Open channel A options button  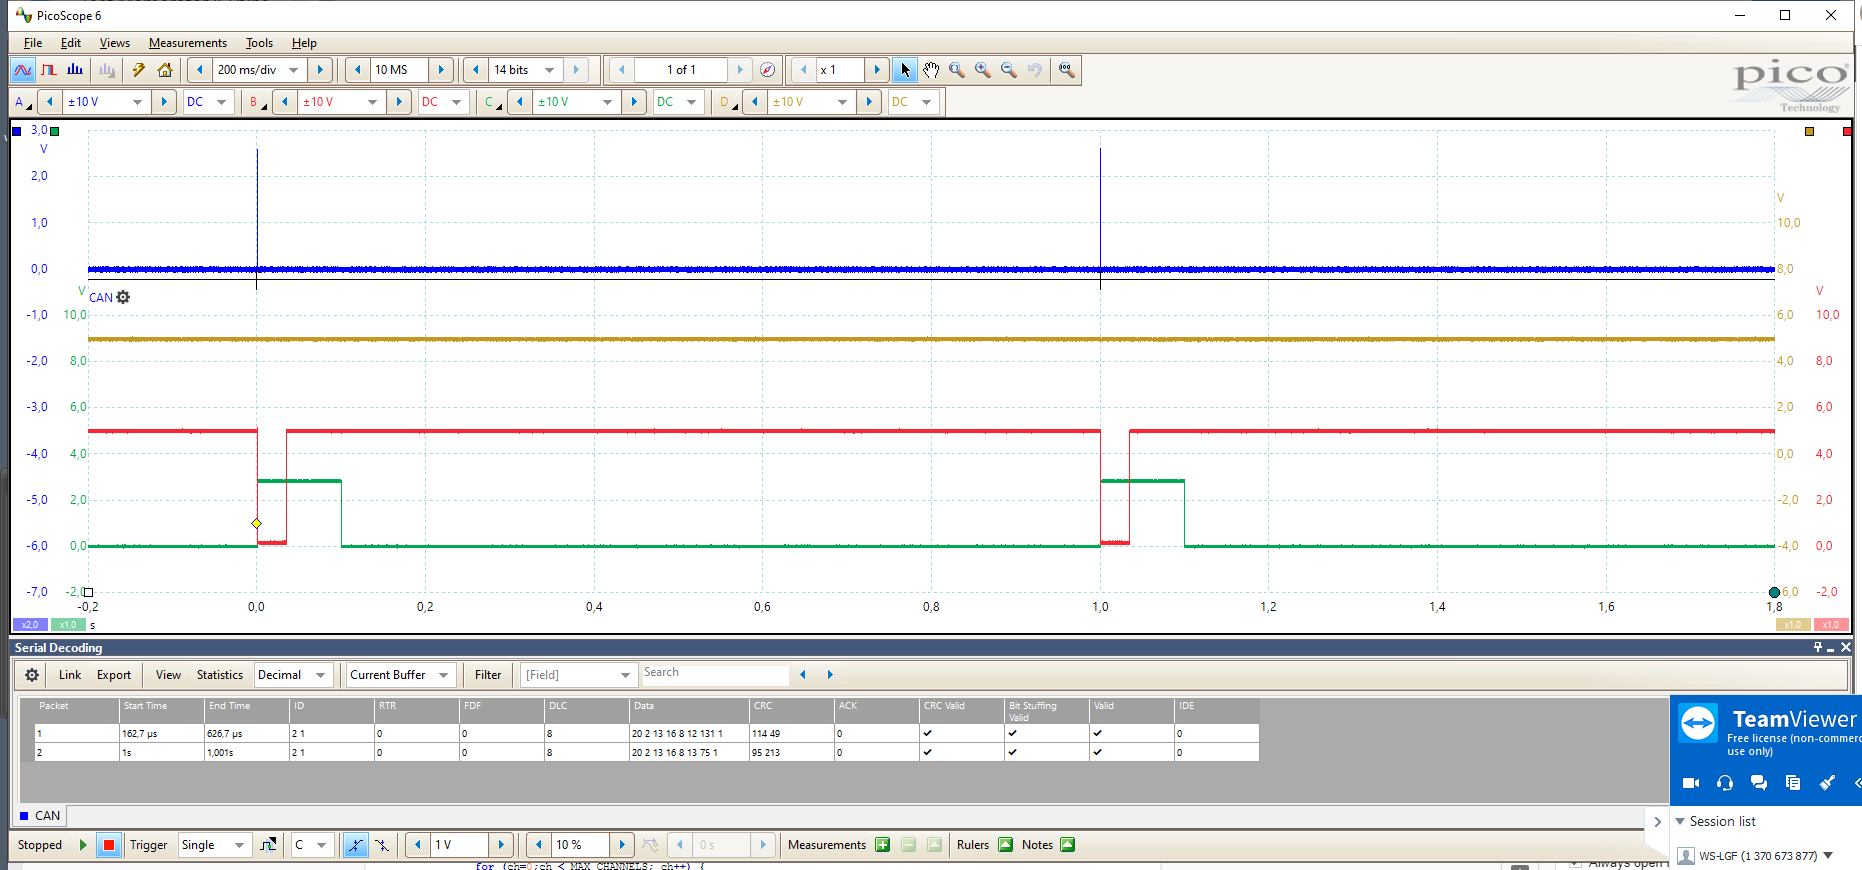tap(22, 102)
